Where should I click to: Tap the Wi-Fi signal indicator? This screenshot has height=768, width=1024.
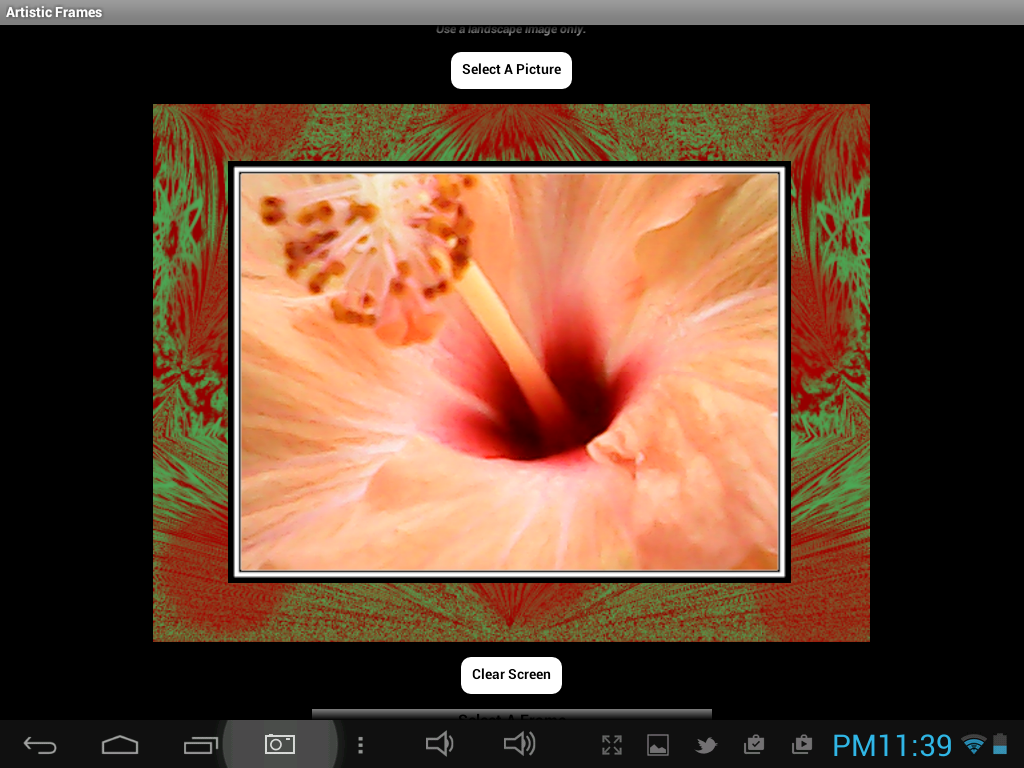tap(973, 745)
